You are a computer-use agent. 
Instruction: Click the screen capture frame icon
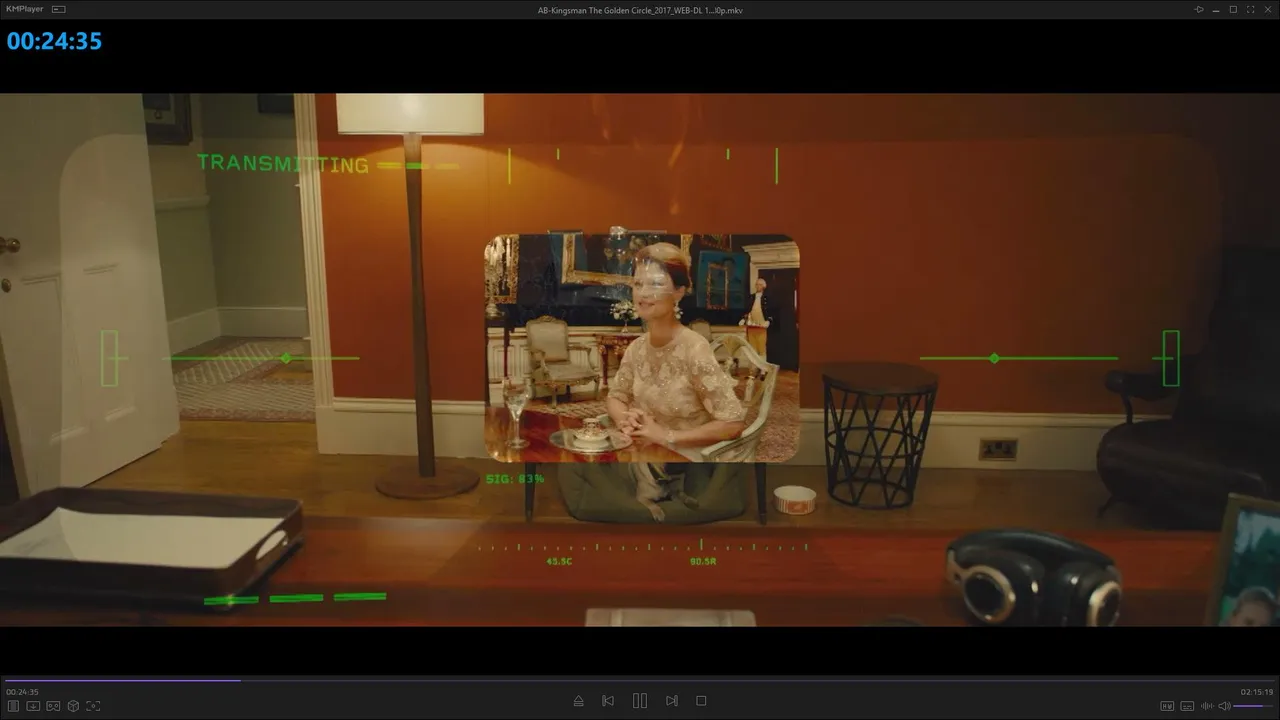pos(93,706)
